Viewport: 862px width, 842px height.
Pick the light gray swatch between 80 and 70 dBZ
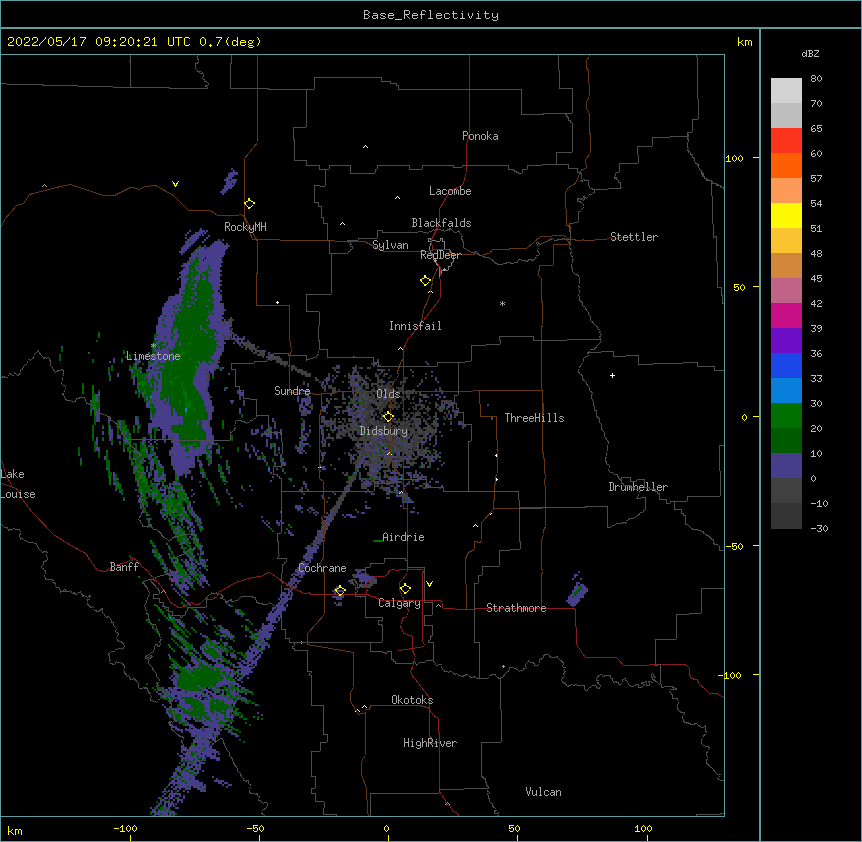click(x=786, y=91)
